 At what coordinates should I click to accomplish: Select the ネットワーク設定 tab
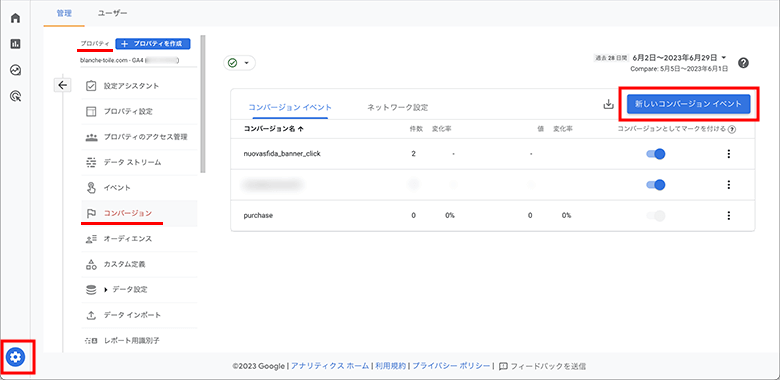pos(397,107)
